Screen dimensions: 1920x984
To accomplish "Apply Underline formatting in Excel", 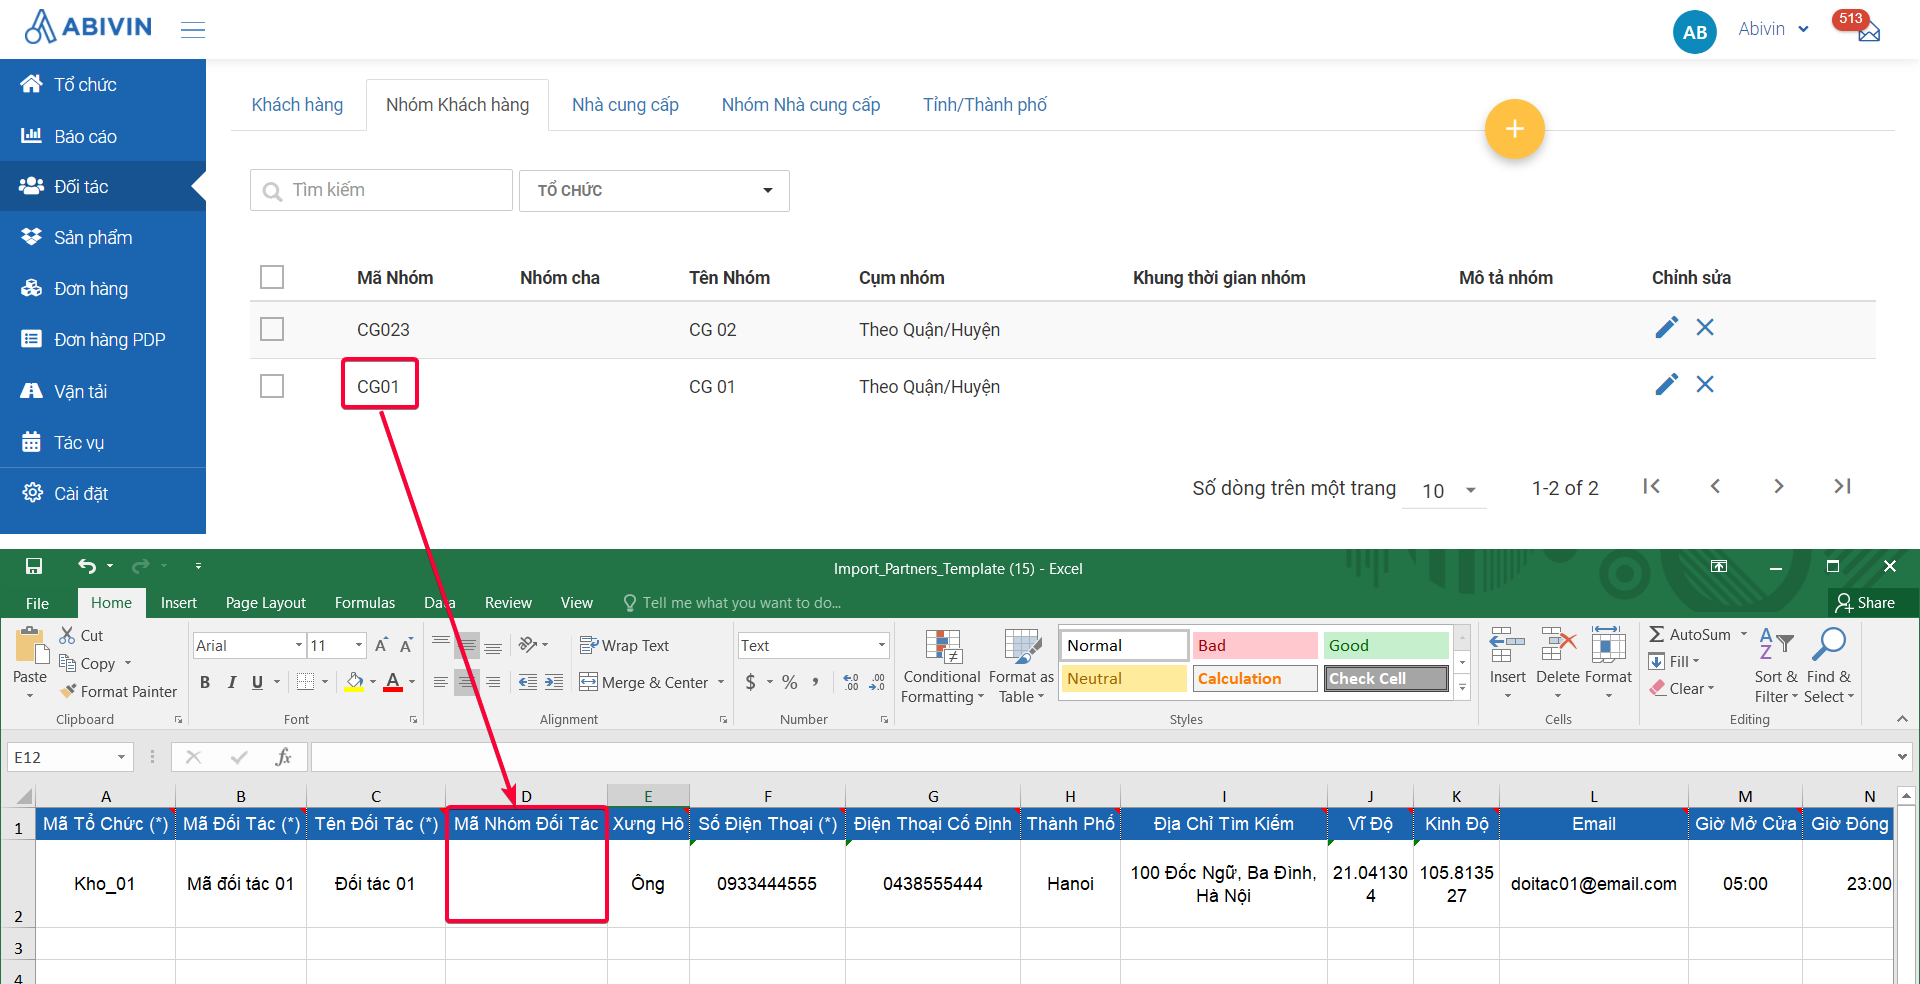I will [x=257, y=682].
